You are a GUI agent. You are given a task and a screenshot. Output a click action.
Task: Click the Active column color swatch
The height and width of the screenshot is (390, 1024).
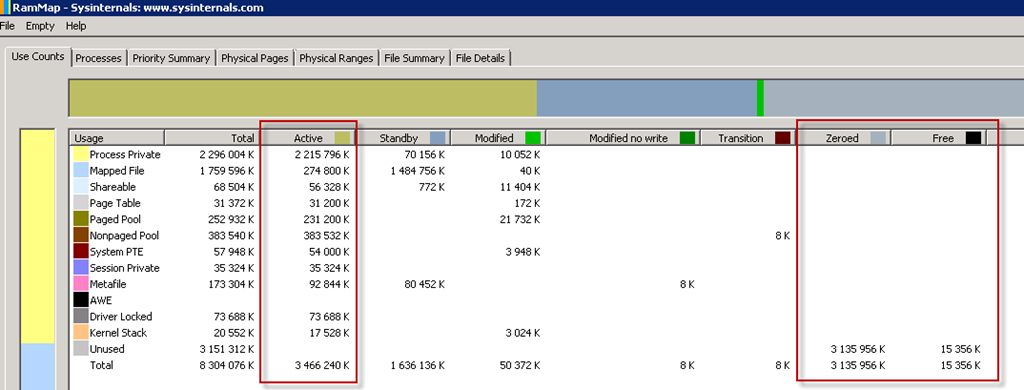342,138
